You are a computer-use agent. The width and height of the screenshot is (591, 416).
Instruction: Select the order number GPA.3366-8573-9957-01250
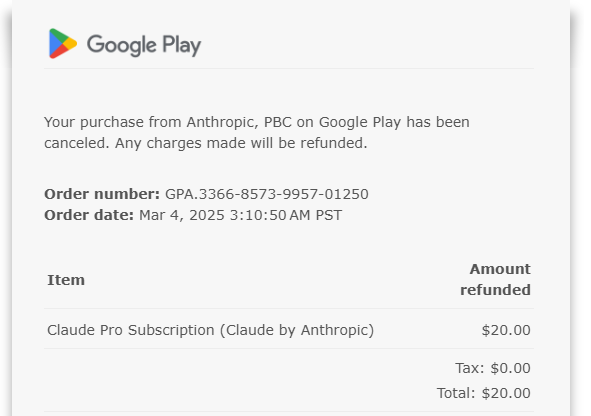(x=267, y=194)
